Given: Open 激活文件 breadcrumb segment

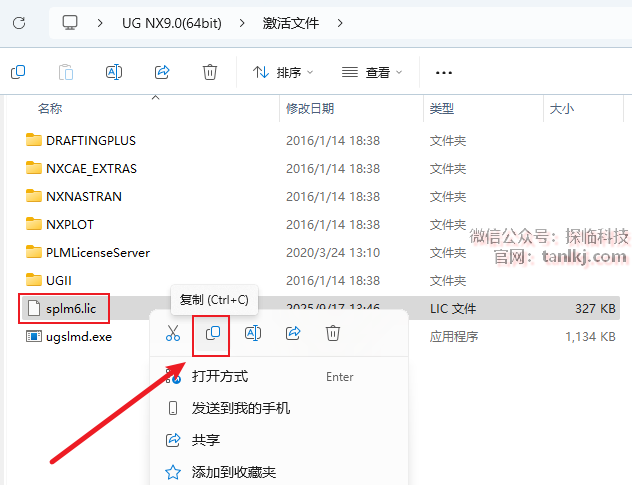Looking at the screenshot, I should coord(291,23).
